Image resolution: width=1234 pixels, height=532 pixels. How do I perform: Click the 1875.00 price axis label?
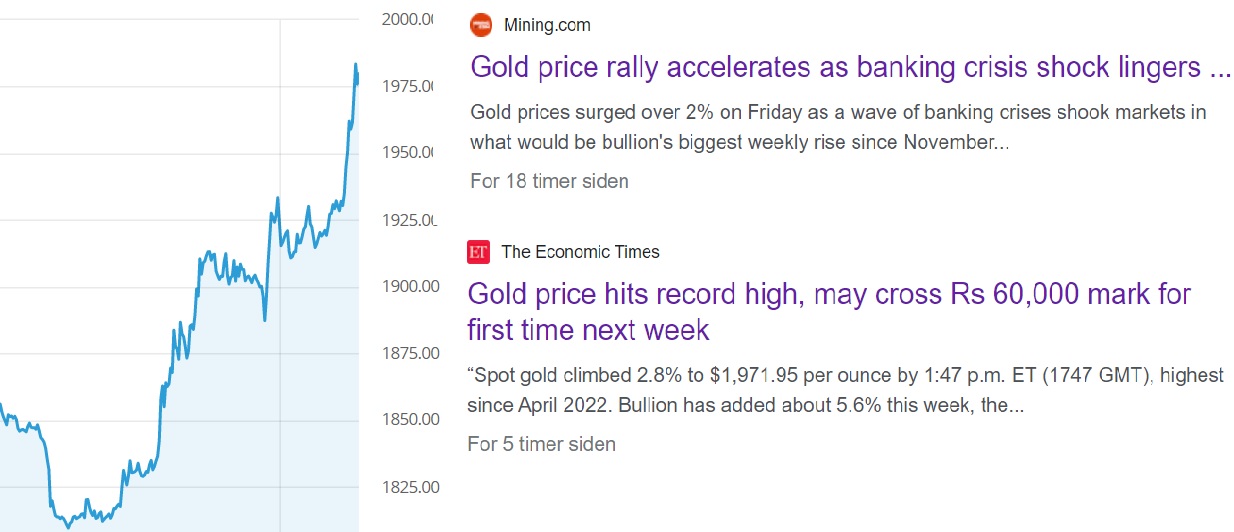tap(412, 353)
